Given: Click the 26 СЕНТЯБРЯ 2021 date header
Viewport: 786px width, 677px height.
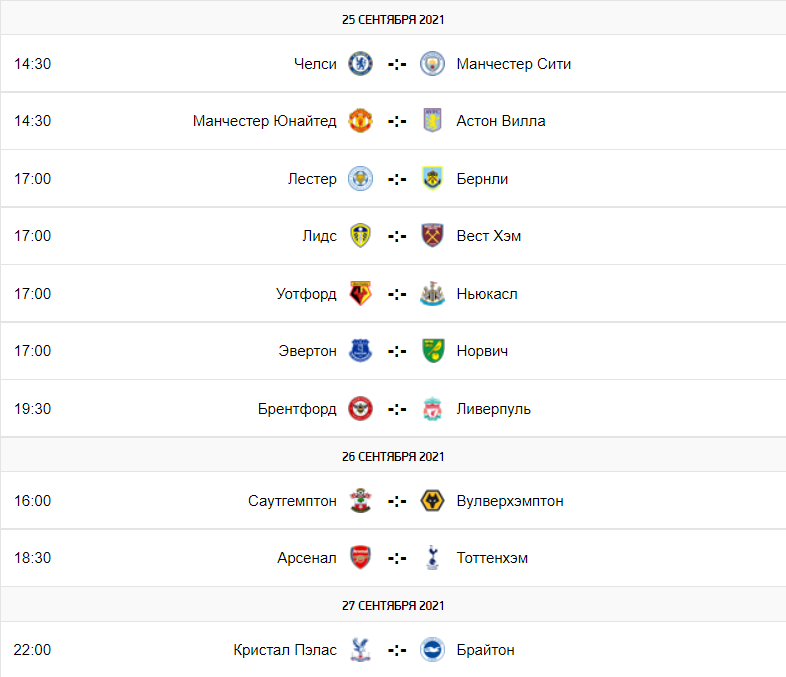Looking at the screenshot, I should pos(393,457).
